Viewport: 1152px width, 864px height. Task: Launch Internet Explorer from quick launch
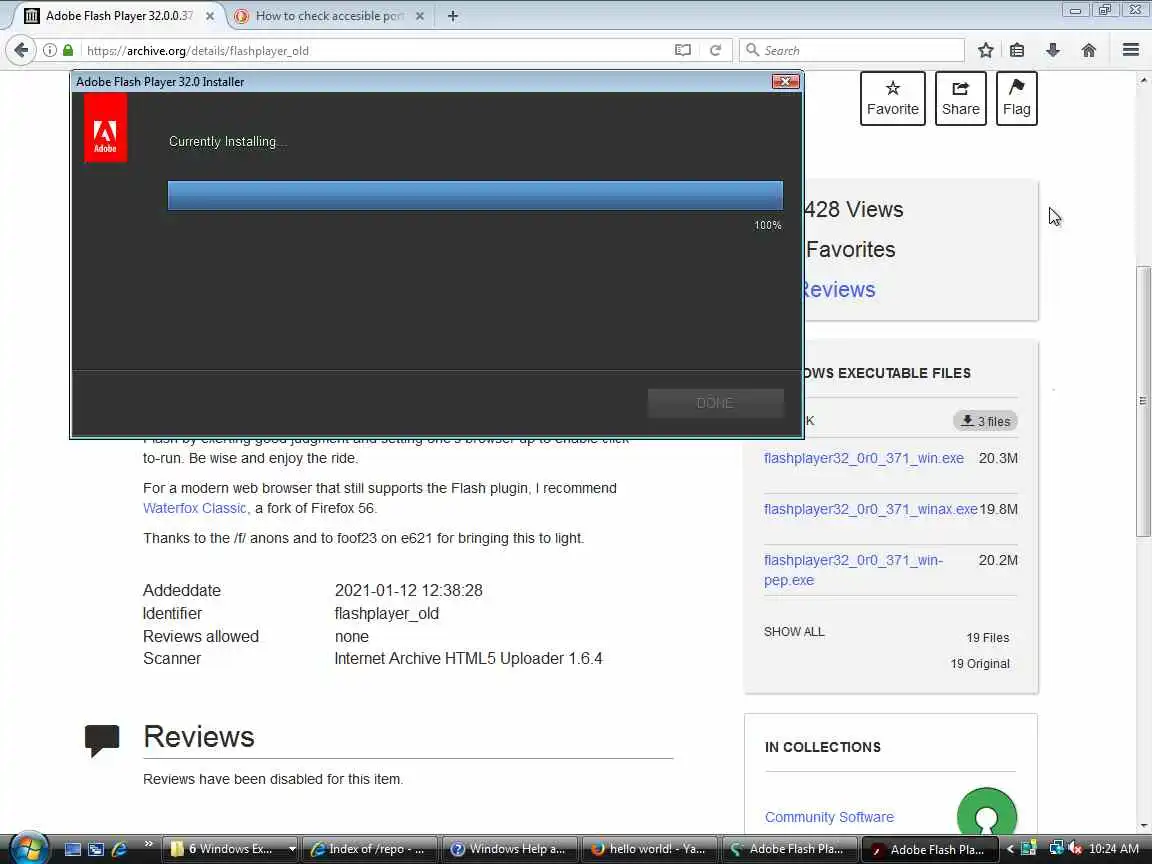pos(119,849)
